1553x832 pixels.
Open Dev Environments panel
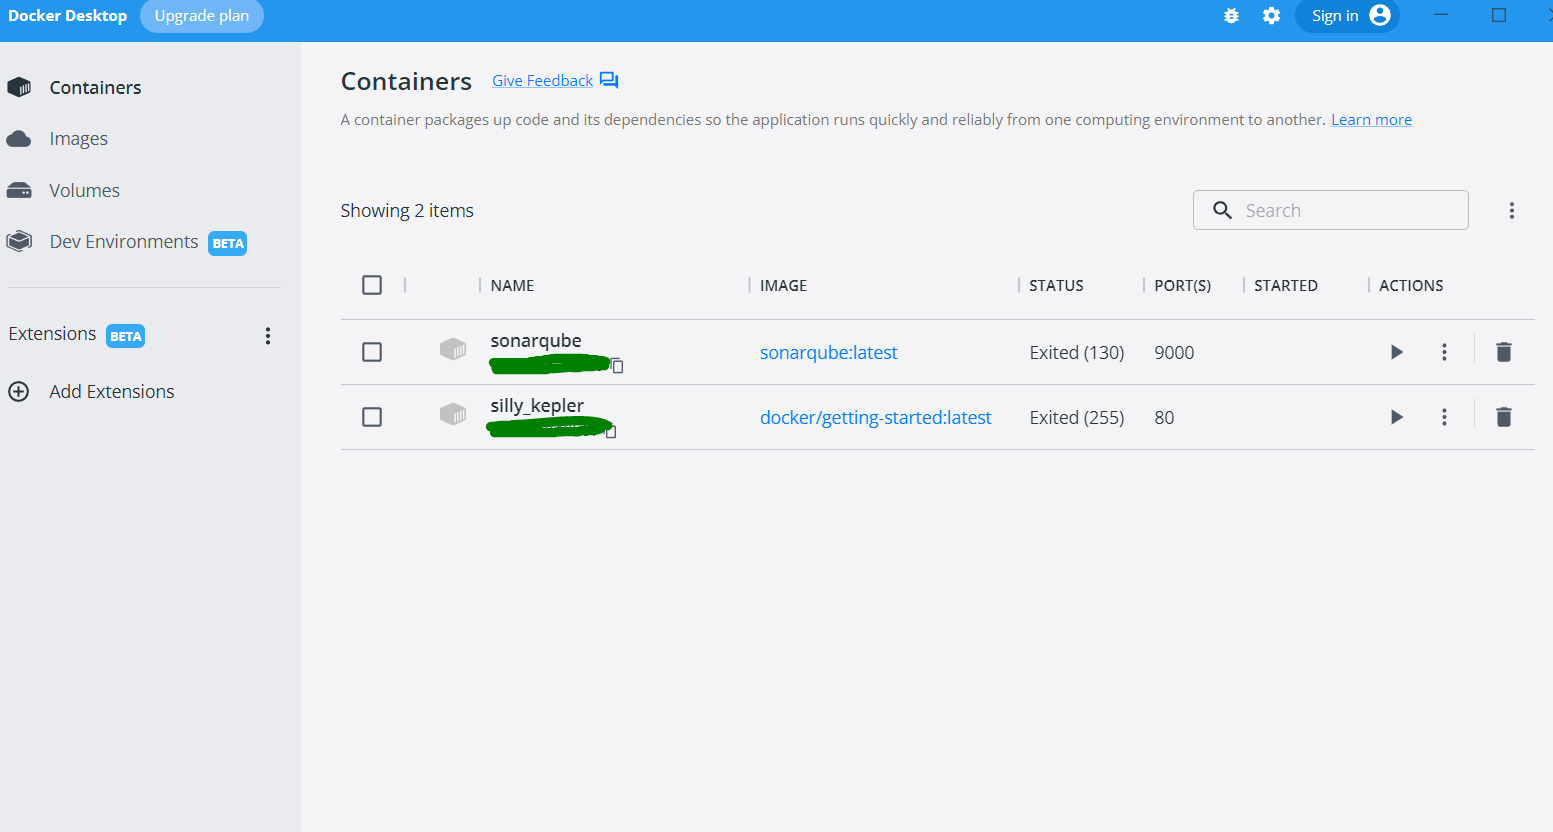click(x=123, y=241)
